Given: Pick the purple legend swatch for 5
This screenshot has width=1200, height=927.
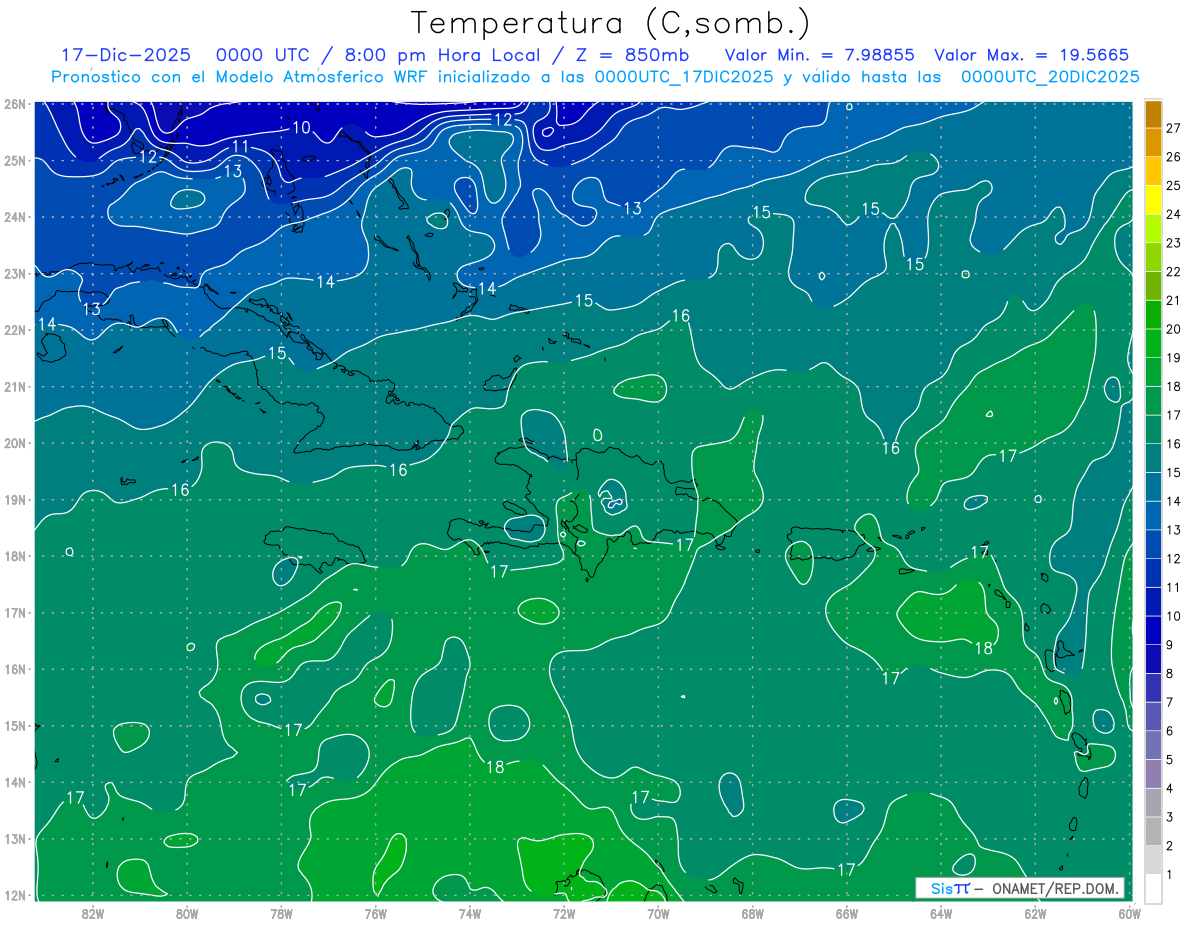Looking at the screenshot, I should (x=1154, y=745).
